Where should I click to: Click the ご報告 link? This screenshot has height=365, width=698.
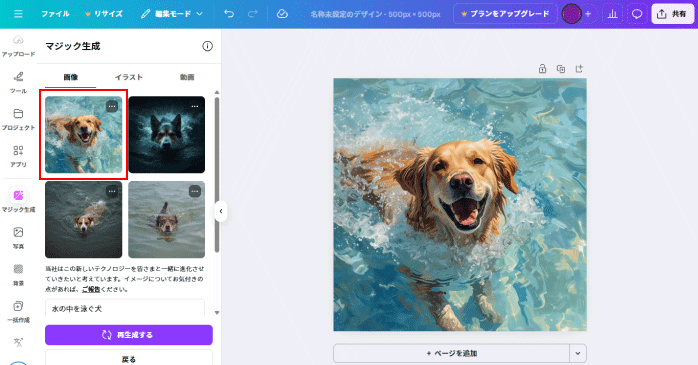[x=91, y=289]
